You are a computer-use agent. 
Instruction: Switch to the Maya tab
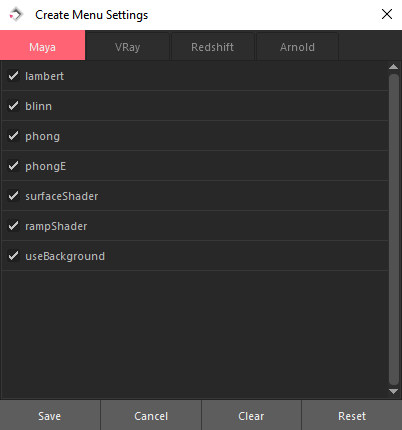pos(42,45)
